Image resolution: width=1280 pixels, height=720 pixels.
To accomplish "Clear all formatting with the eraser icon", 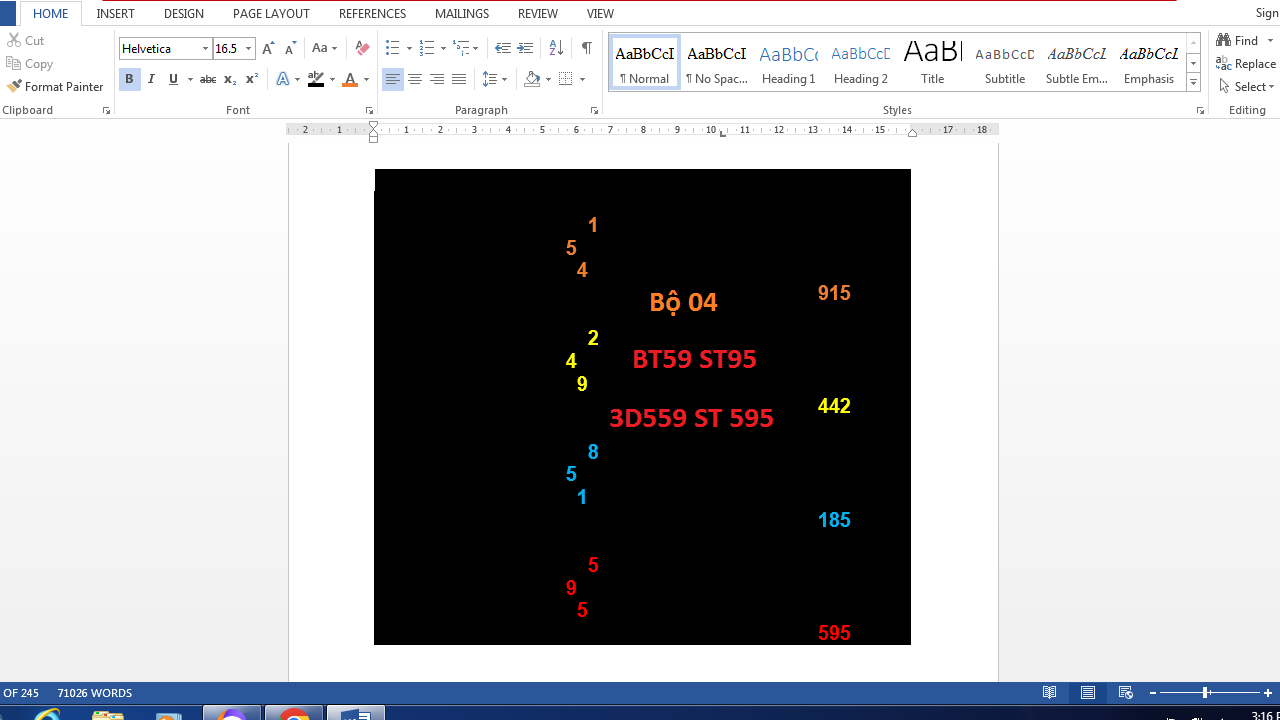I will (362, 48).
